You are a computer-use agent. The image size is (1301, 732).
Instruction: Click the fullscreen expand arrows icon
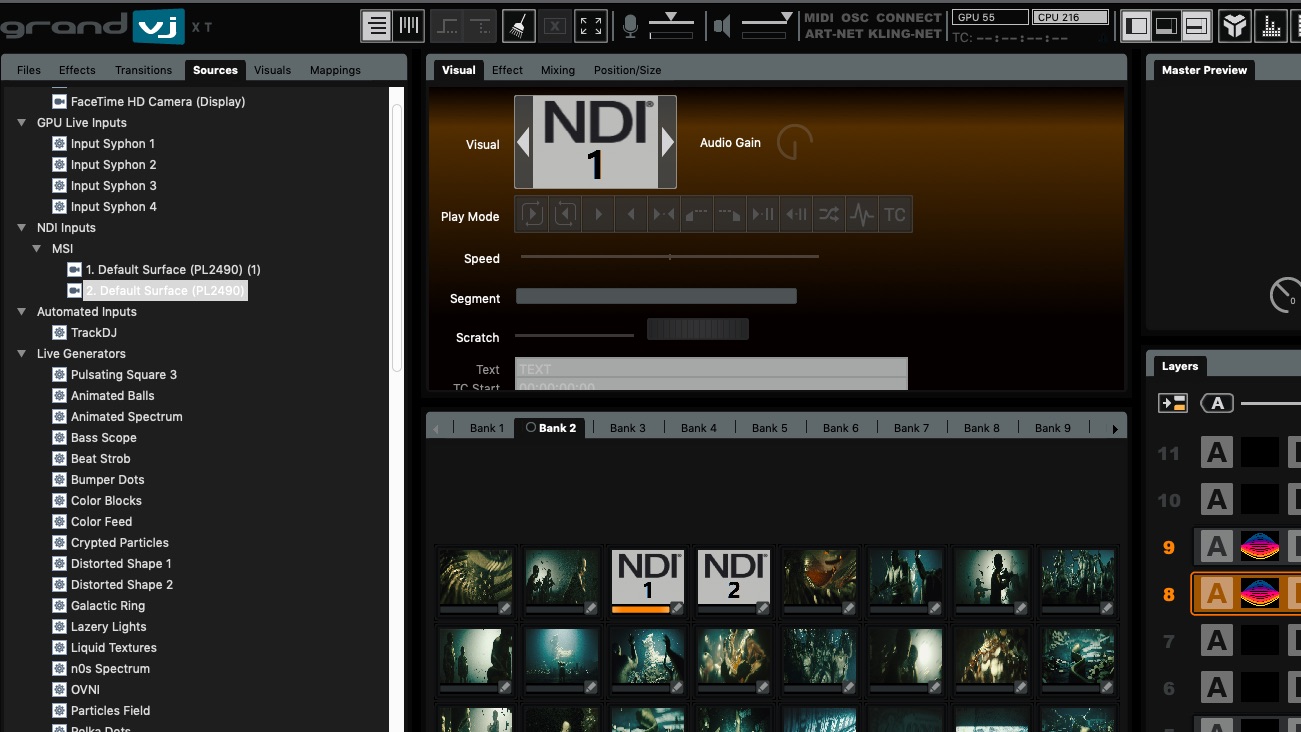592,26
